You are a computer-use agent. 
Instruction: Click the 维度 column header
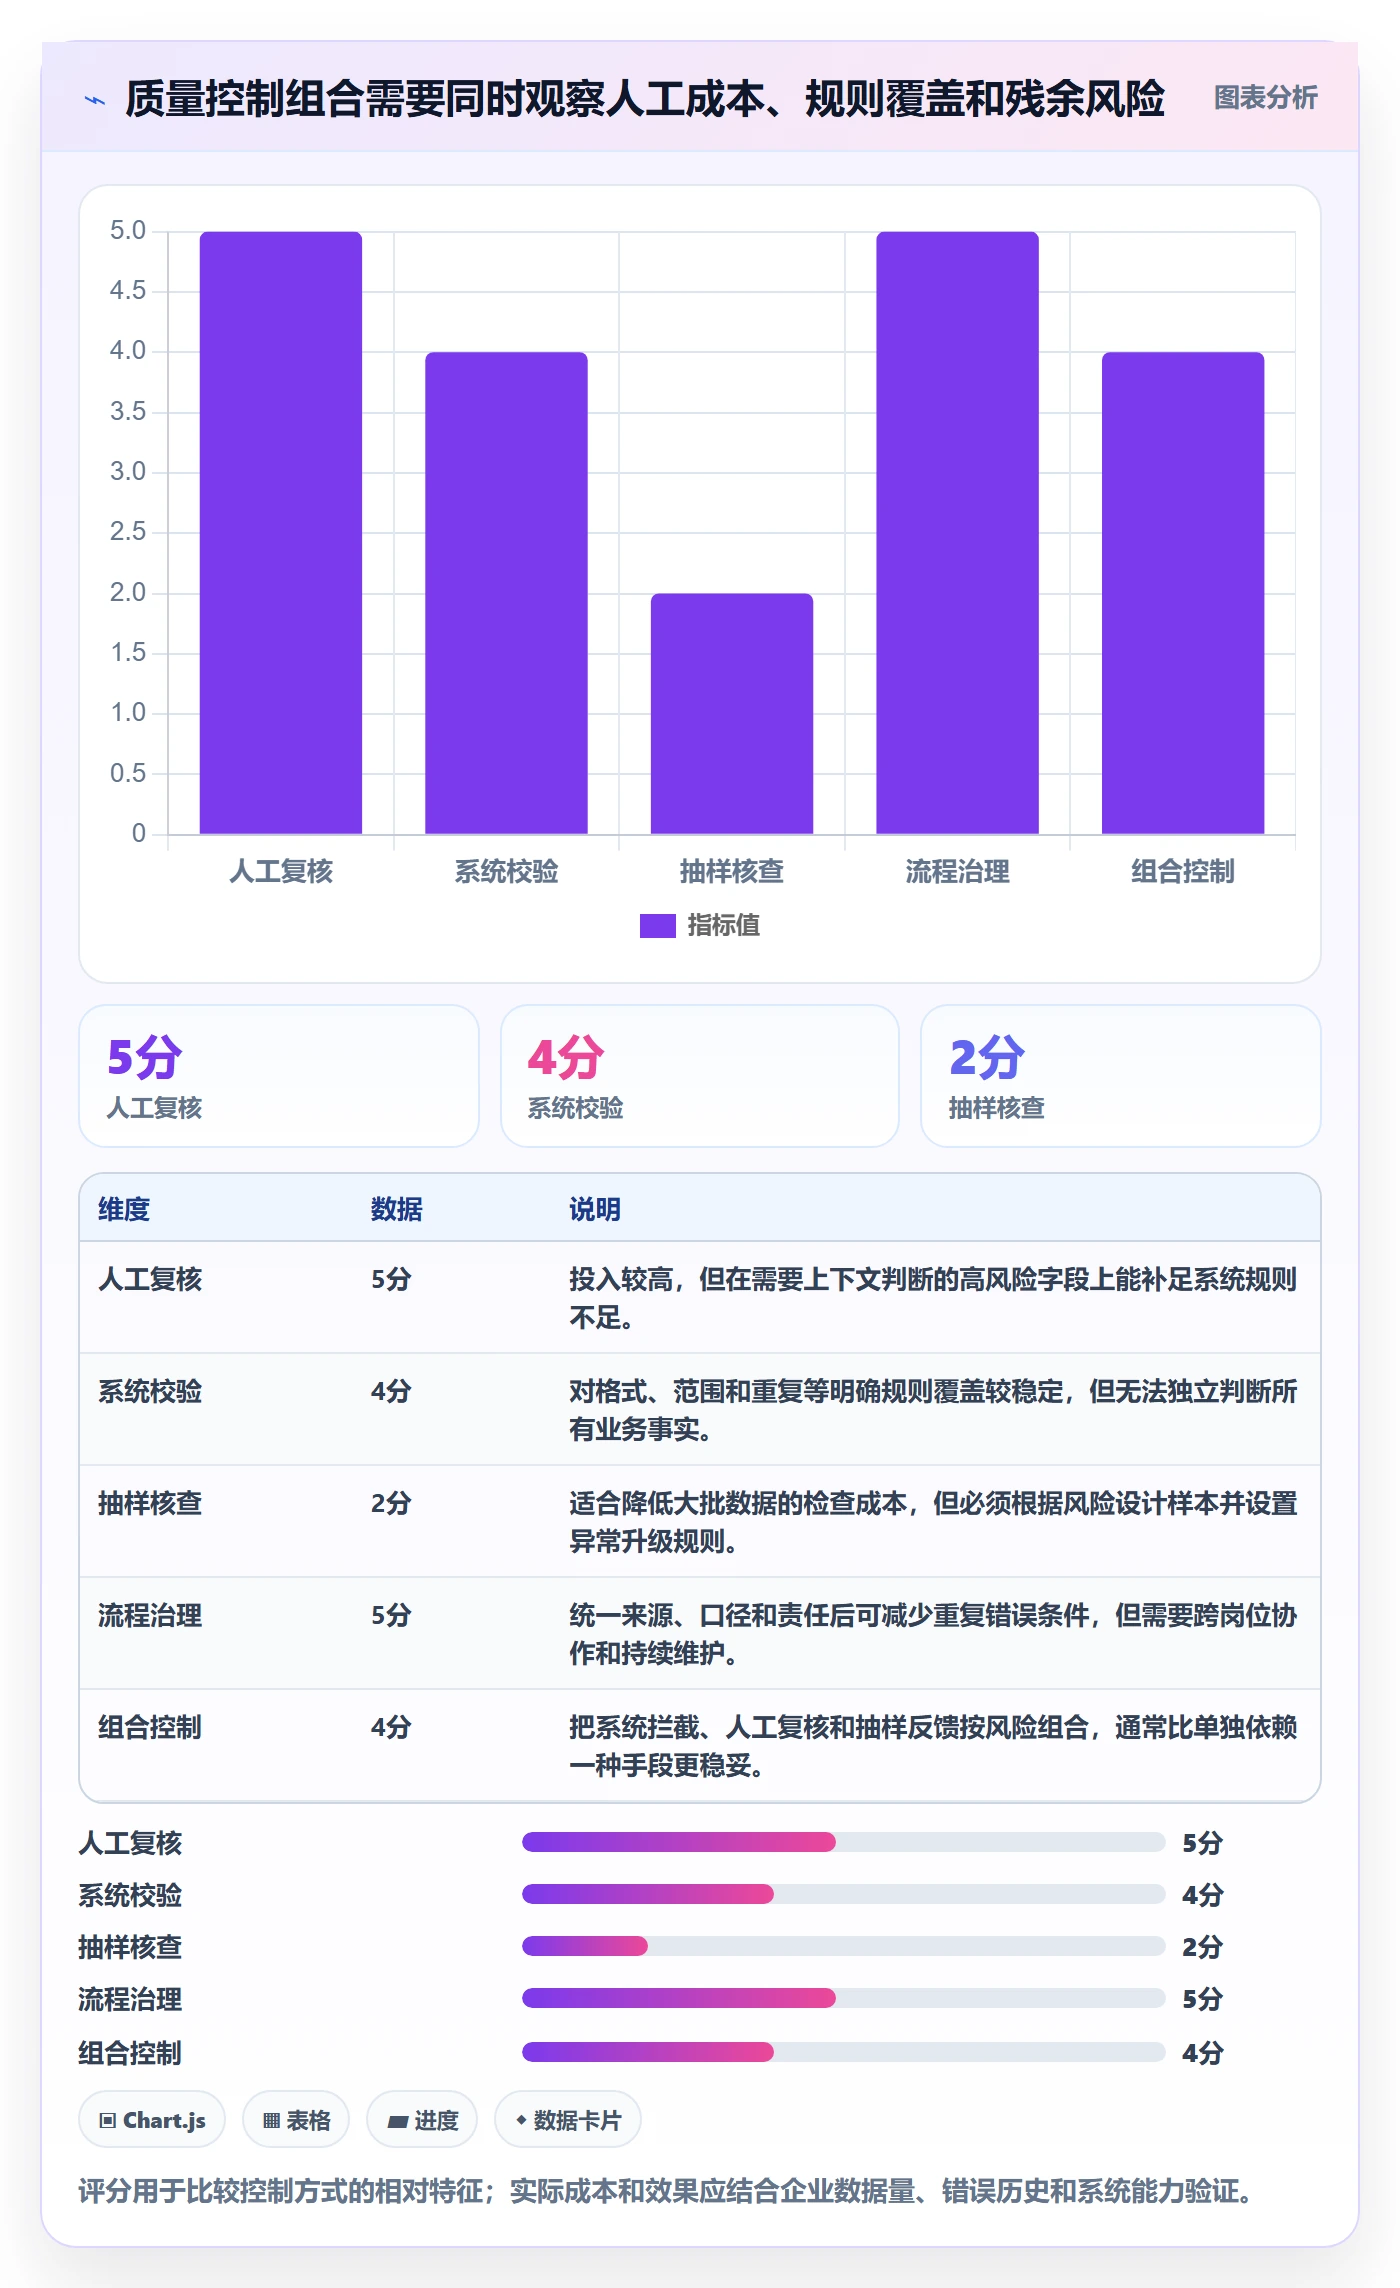[x=124, y=1209]
